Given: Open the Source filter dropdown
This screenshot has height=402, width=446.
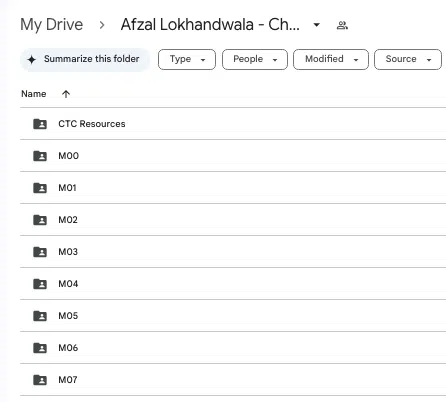Looking at the screenshot, I should 408,59.
